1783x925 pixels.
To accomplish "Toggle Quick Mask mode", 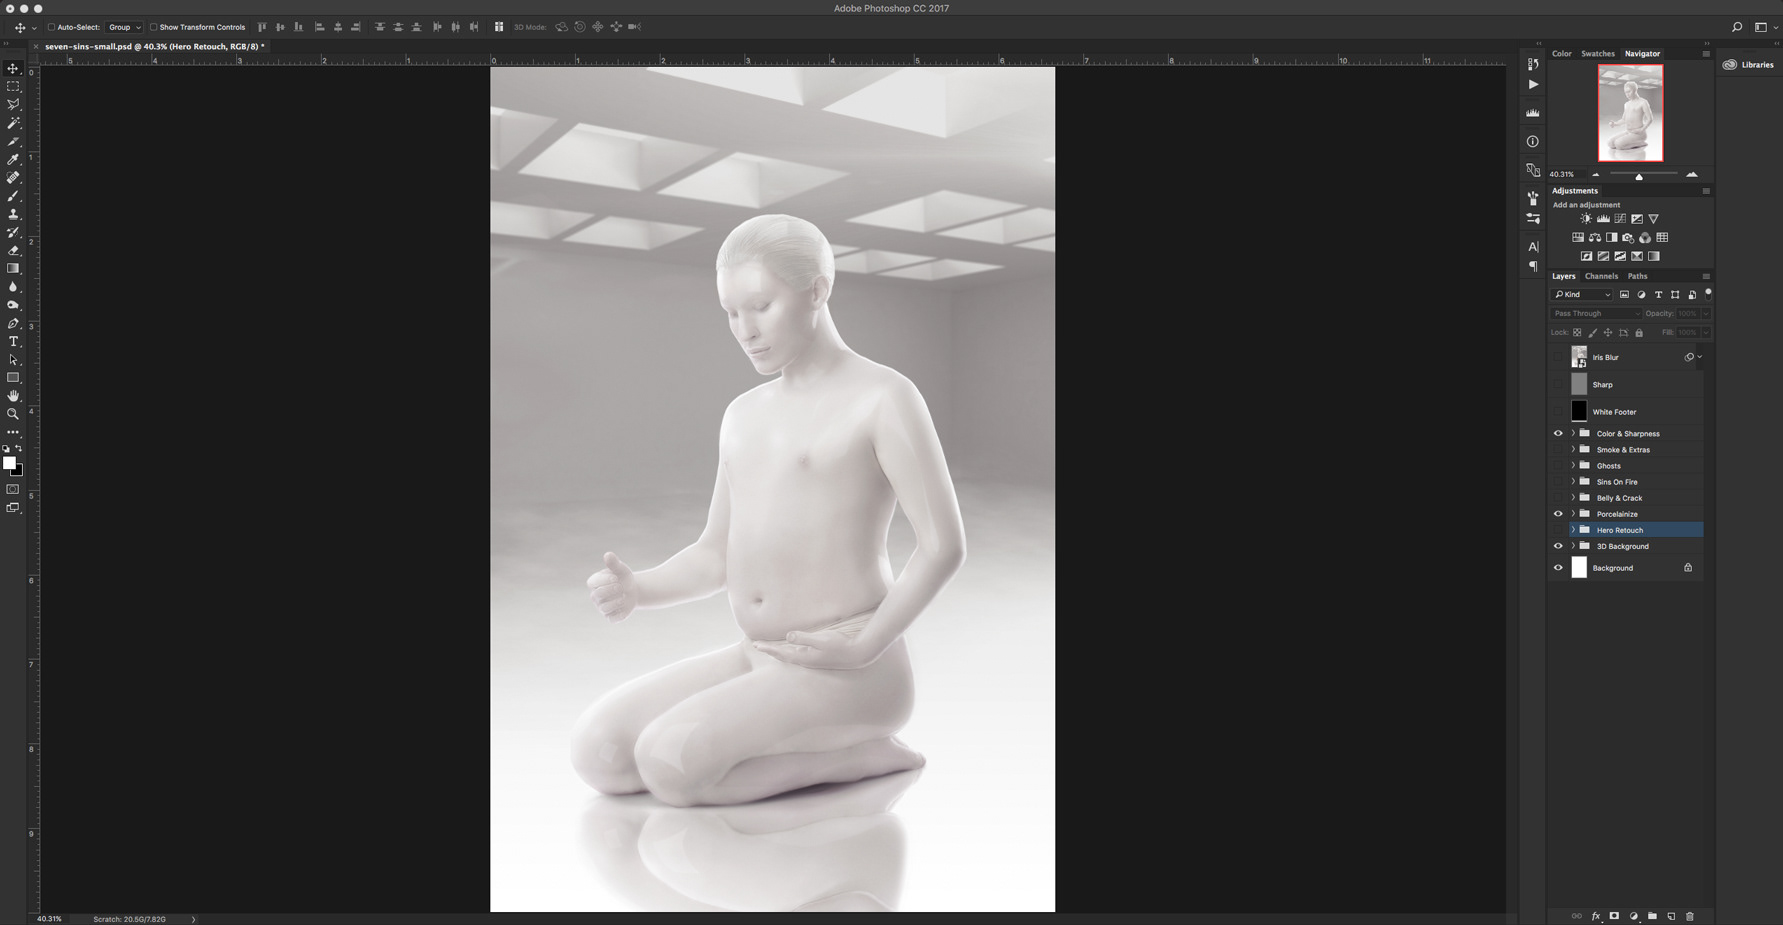I will click(13, 489).
